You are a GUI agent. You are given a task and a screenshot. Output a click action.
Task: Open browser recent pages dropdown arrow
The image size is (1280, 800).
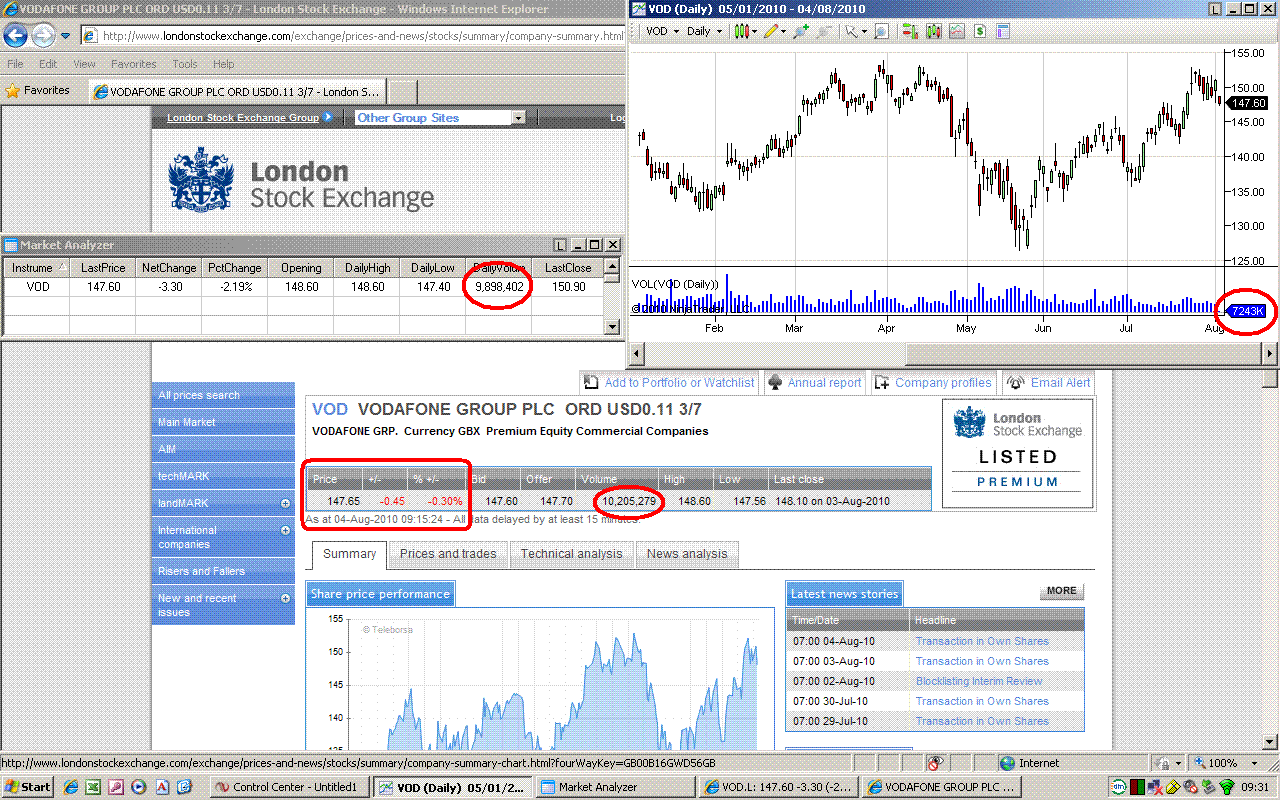pyautogui.click(x=66, y=36)
